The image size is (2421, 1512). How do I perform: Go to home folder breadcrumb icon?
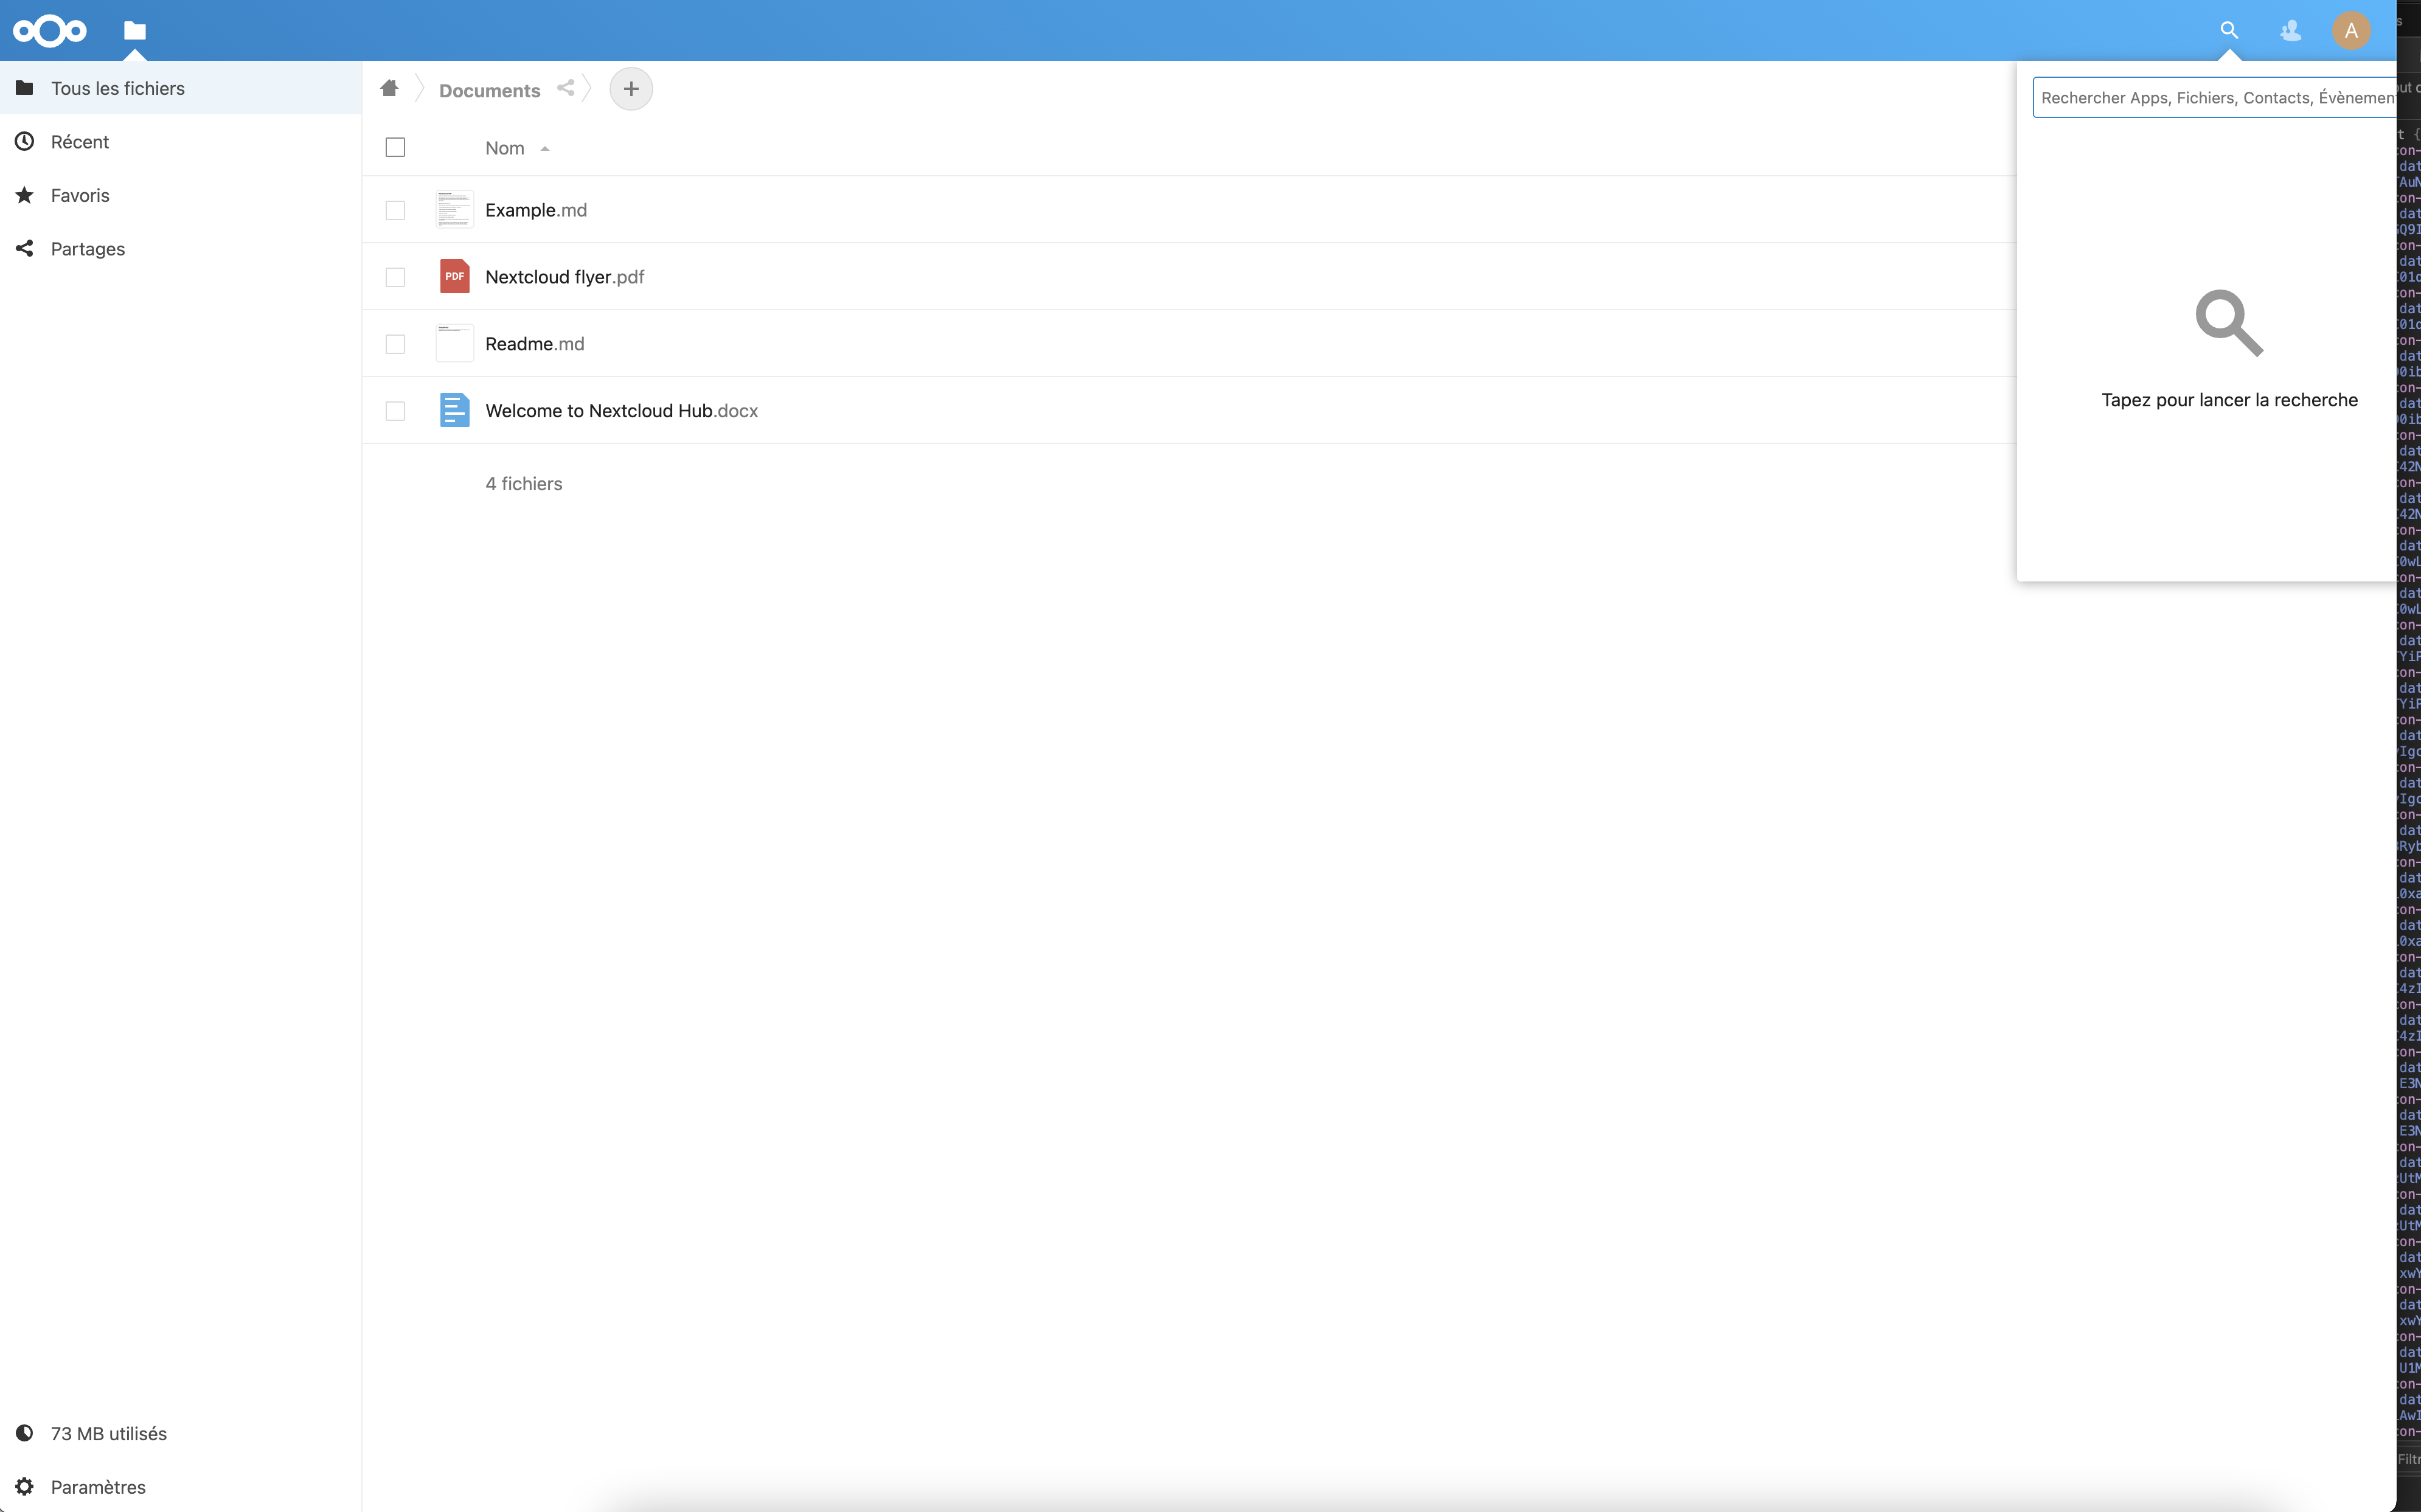pyautogui.click(x=389, y=89)
